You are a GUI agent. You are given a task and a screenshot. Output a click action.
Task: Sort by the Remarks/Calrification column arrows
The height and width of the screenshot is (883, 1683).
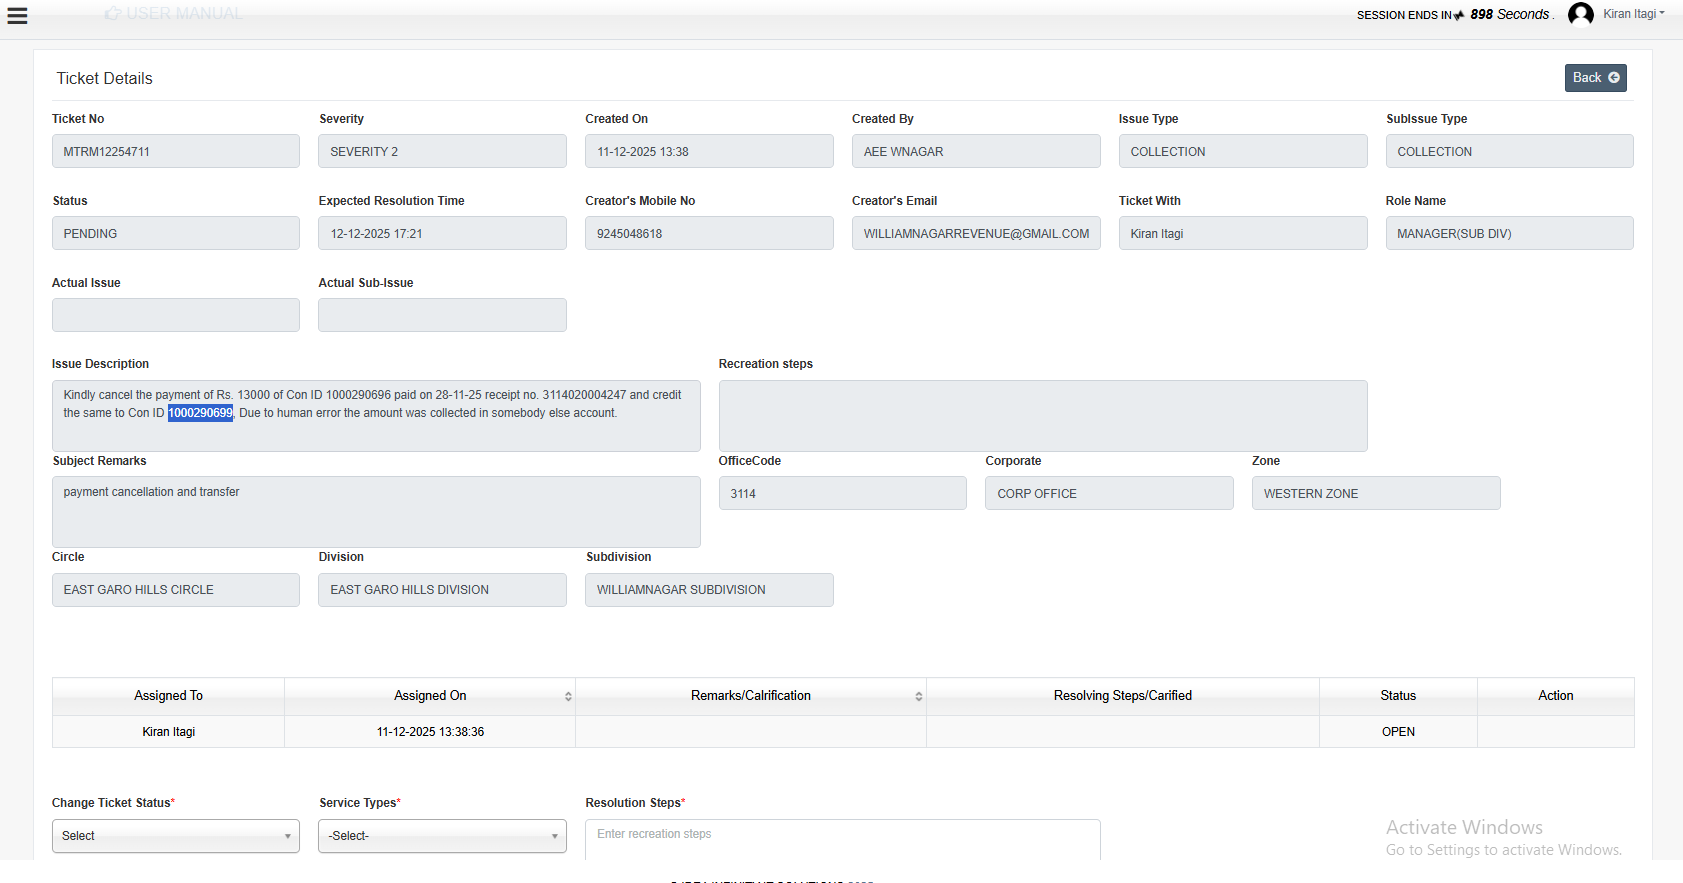click(918, 696)
